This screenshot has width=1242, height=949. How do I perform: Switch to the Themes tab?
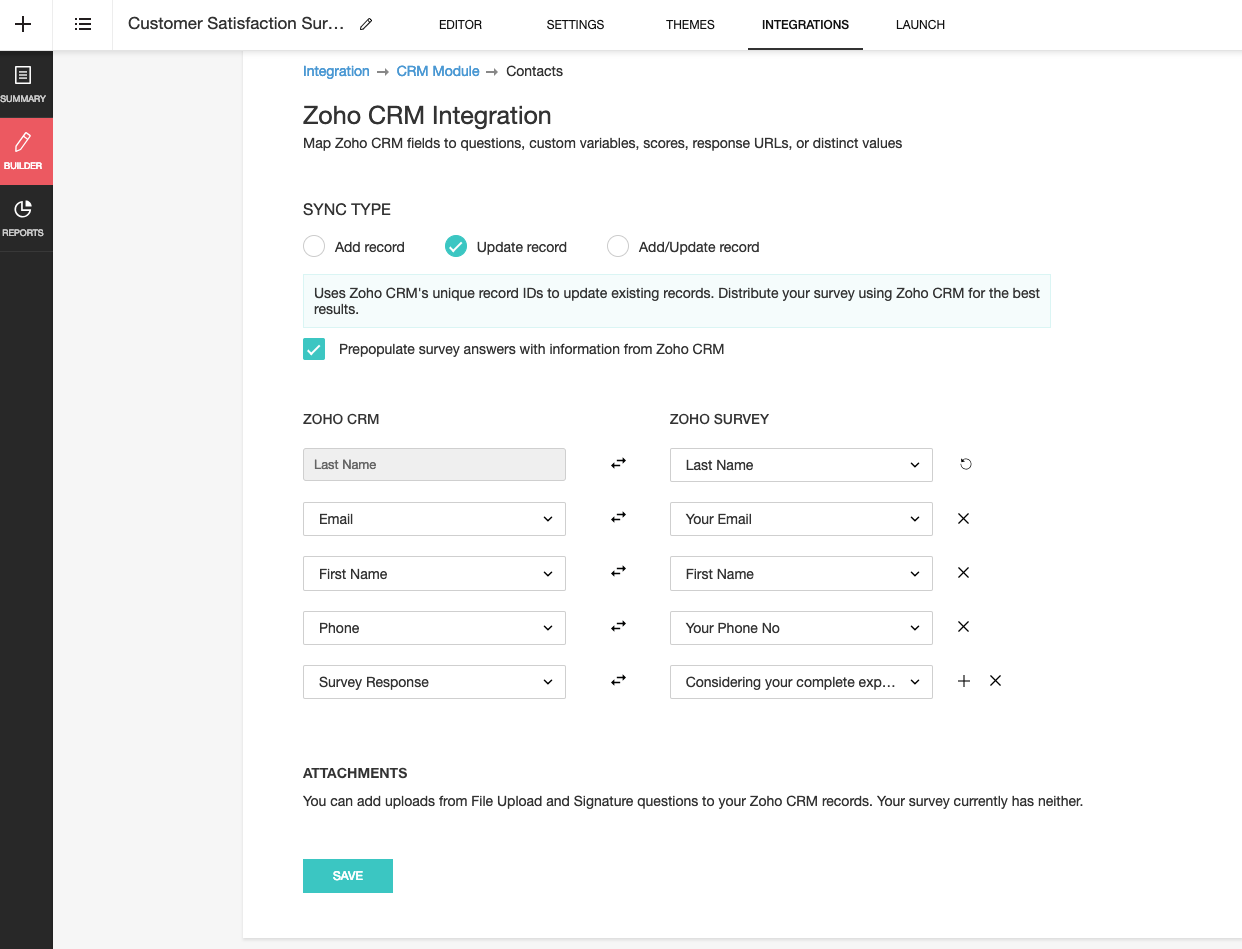690,25
